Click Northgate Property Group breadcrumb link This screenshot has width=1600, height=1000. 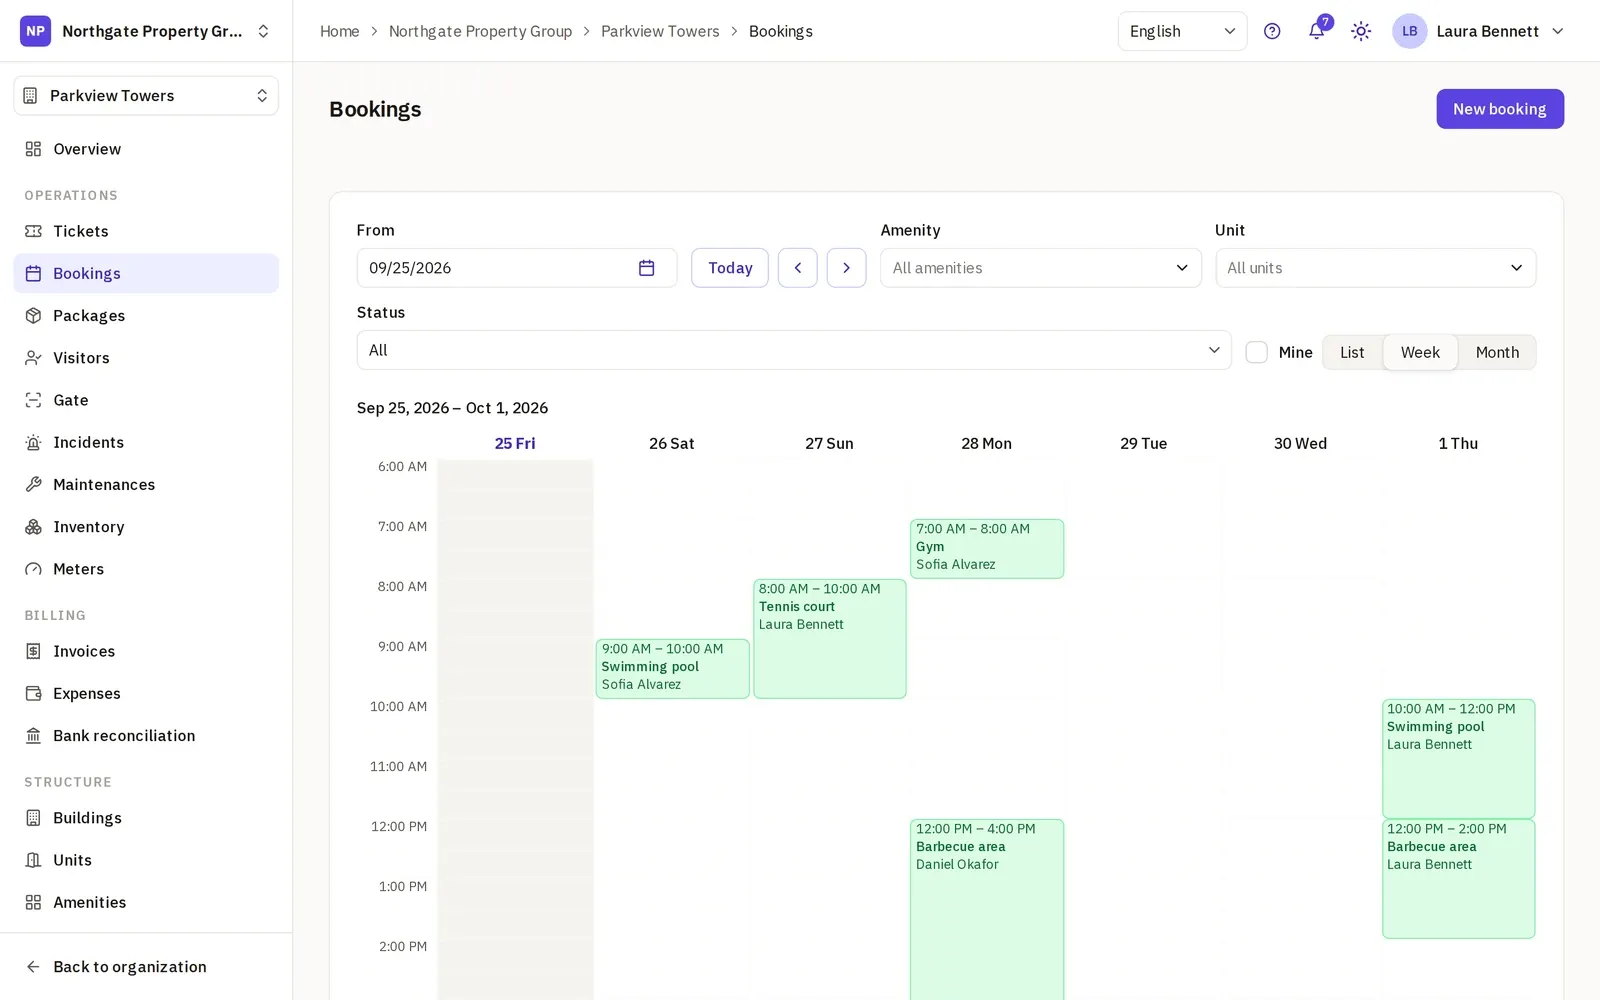[x=480, y=31]
